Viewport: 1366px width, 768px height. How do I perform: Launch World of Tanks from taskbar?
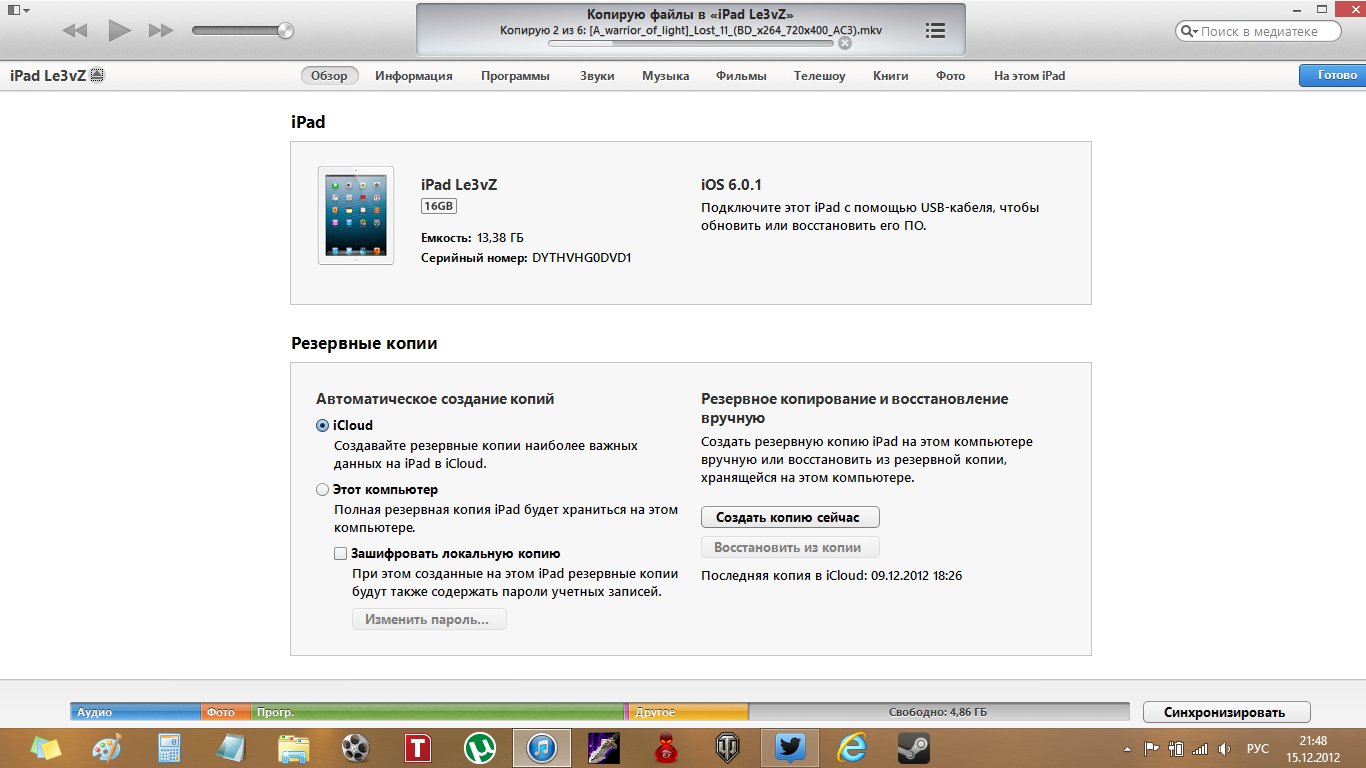pyautogui.click(x=727, y=748)
